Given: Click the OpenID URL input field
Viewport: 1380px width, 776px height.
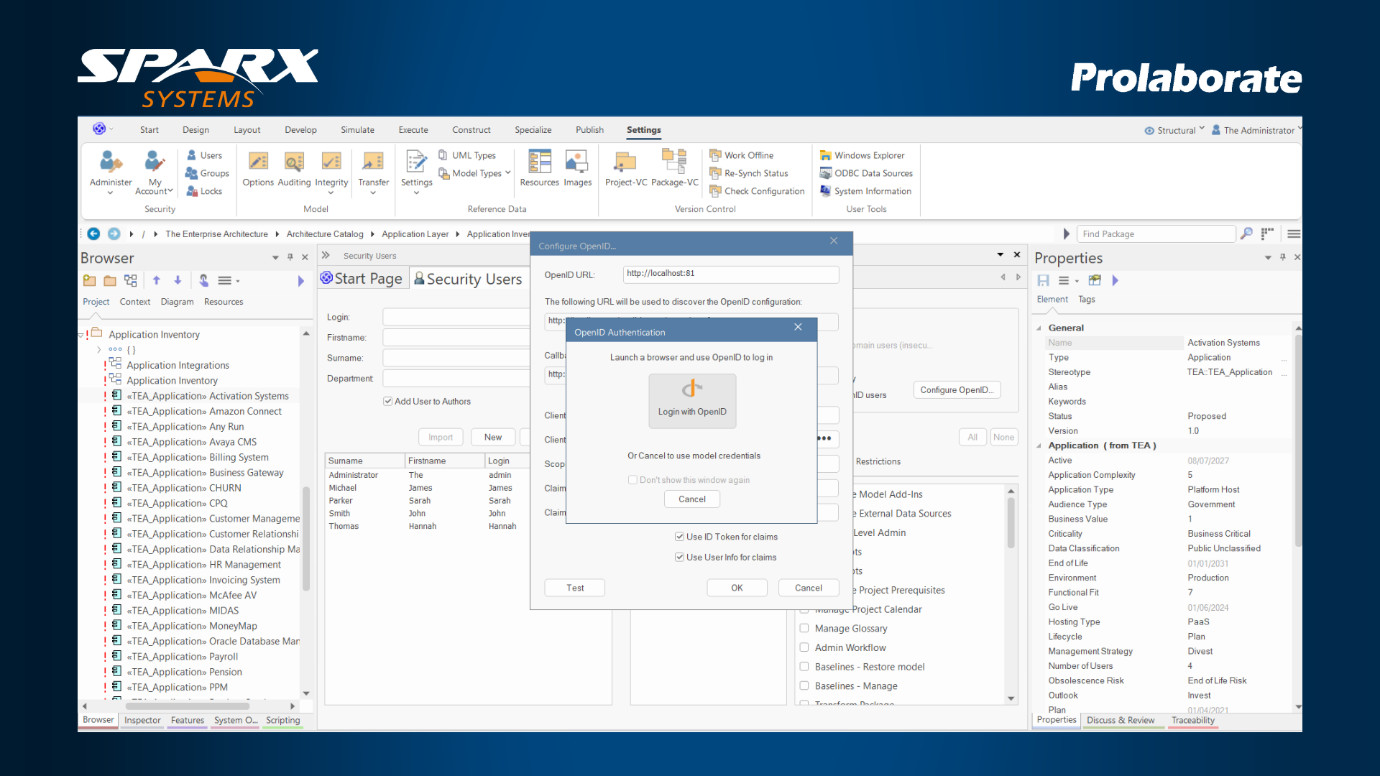Looking at the screenshot, I should pyautogui.click(x=730, y=274).
